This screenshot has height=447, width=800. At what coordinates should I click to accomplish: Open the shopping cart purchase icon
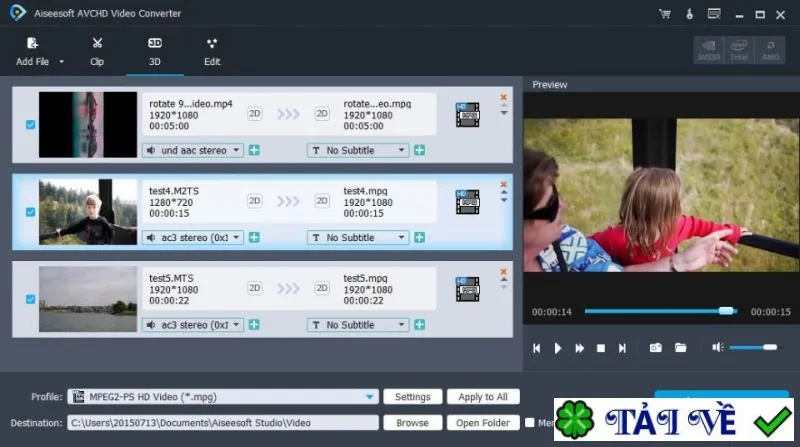tap(665, 14)
